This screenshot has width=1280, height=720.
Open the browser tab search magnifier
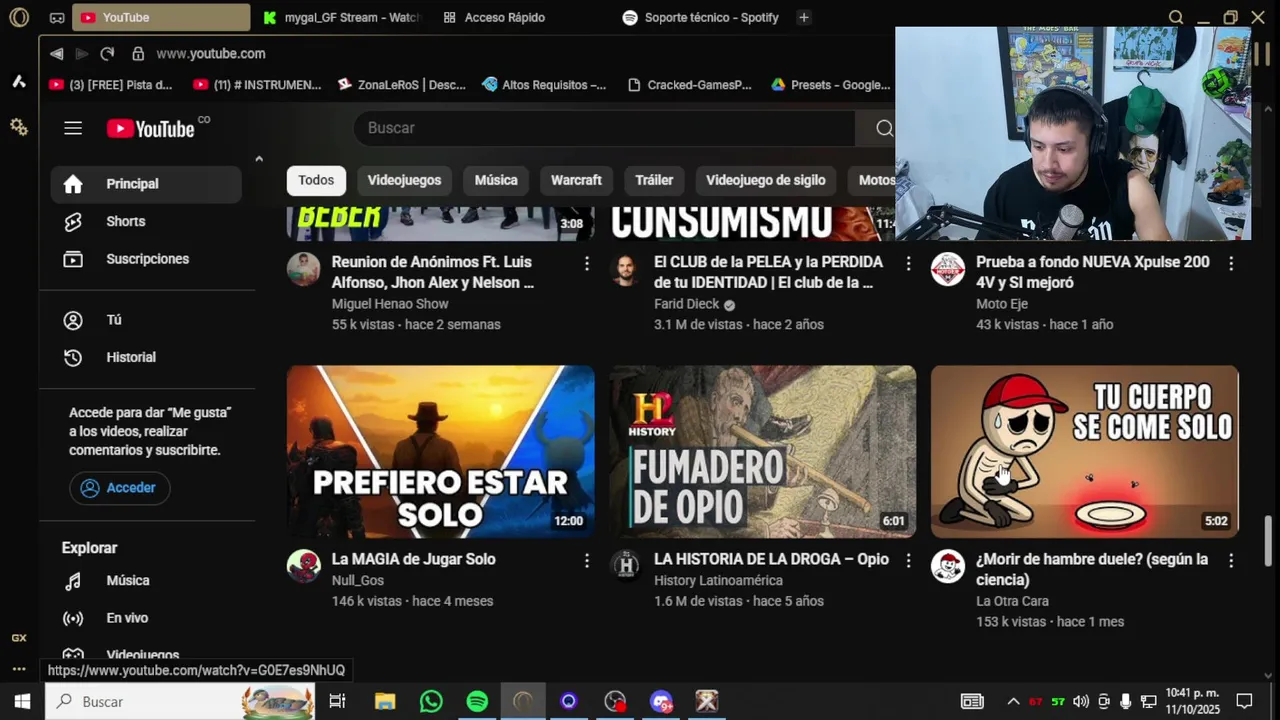1176,17
